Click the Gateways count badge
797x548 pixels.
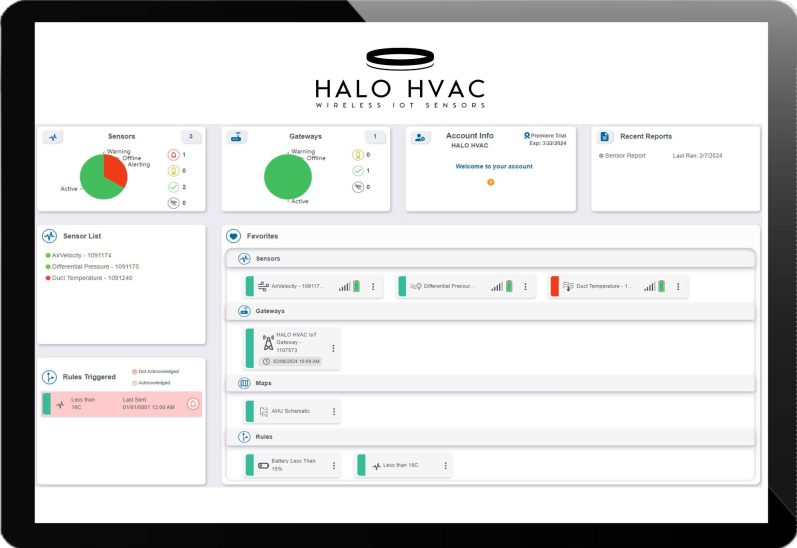click(375, 136)
